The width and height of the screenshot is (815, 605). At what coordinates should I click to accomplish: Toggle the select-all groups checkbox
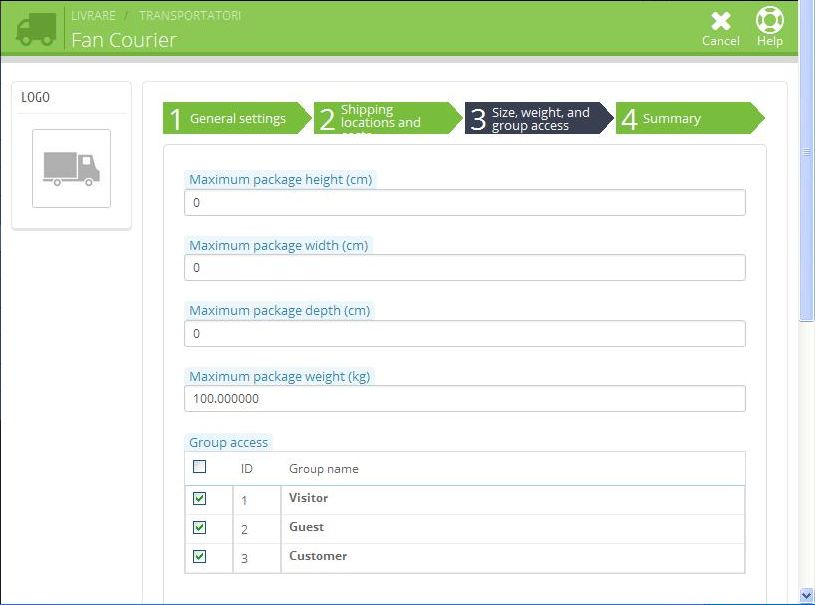tap(200, 467)
